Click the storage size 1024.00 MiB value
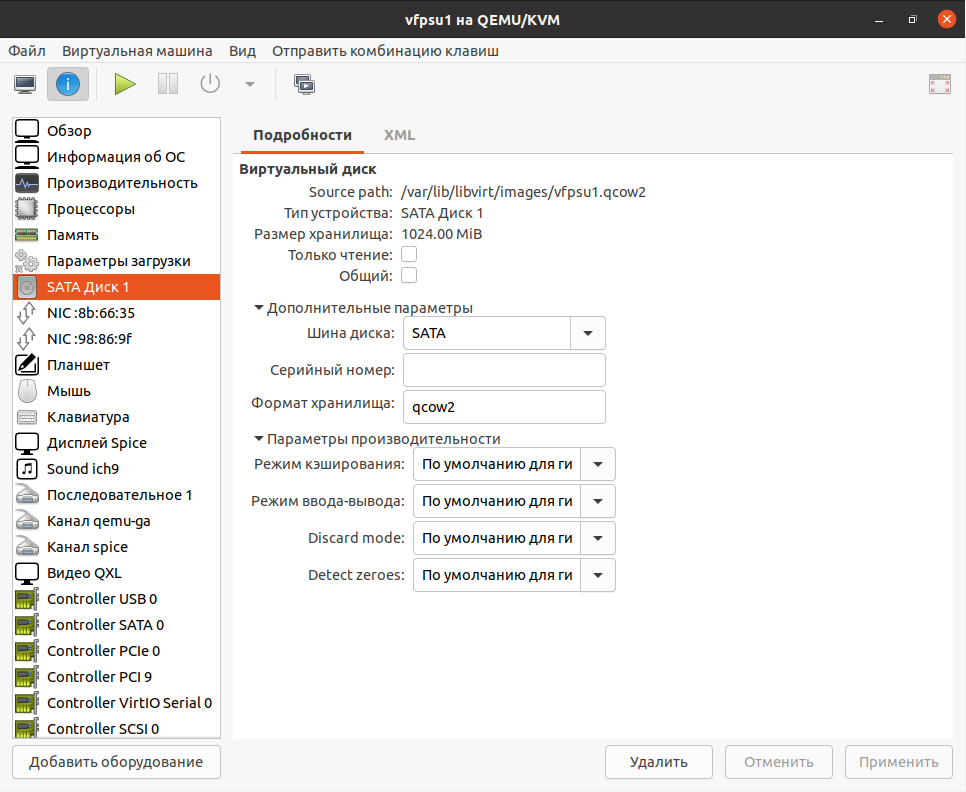The height and width of the screenshot is (792, 966). pos(442,234)
